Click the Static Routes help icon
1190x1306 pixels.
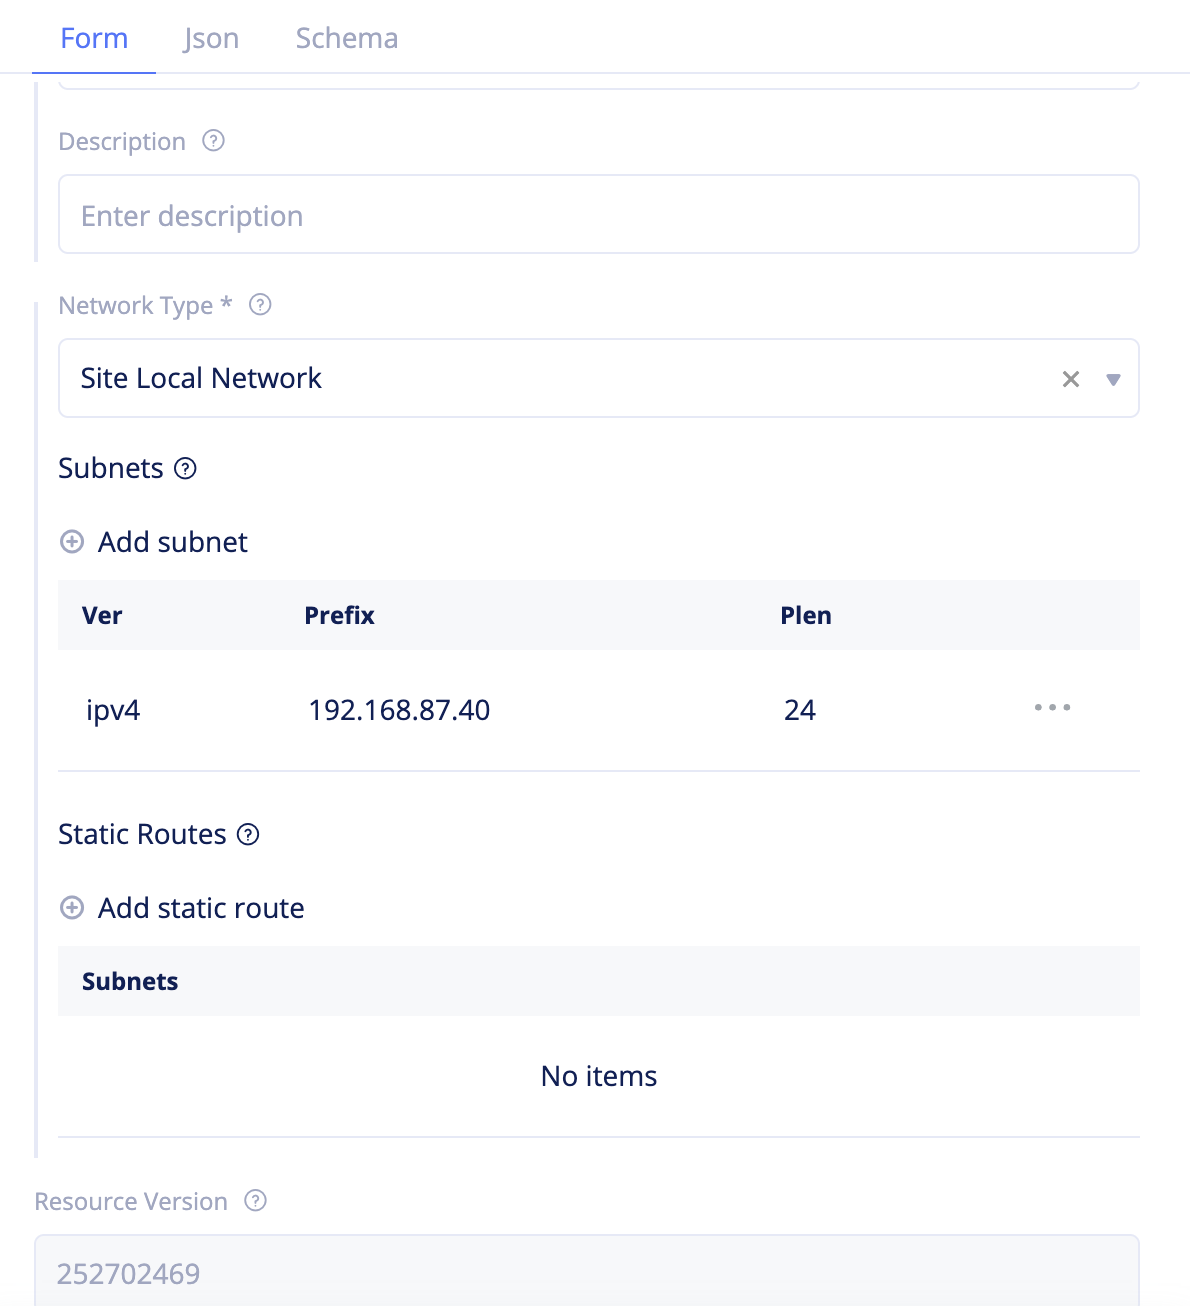[248, 834]
